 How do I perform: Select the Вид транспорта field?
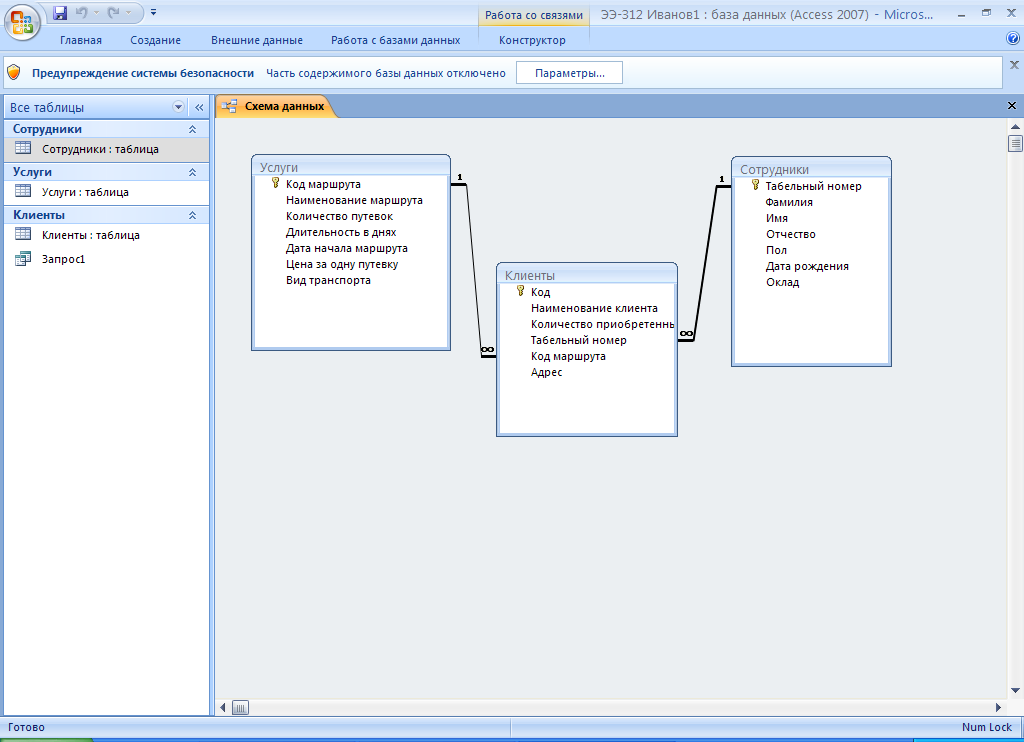[328, 280]
